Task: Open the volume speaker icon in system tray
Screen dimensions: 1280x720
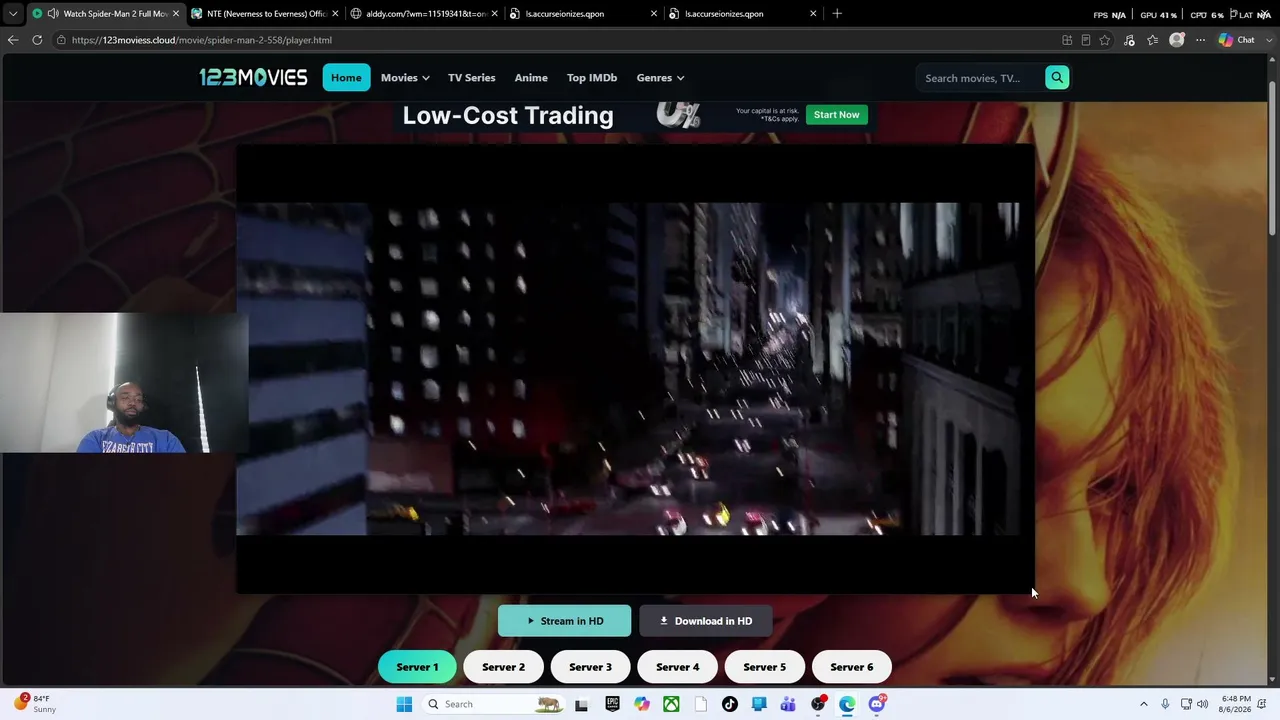Action: click(1203, 704)
